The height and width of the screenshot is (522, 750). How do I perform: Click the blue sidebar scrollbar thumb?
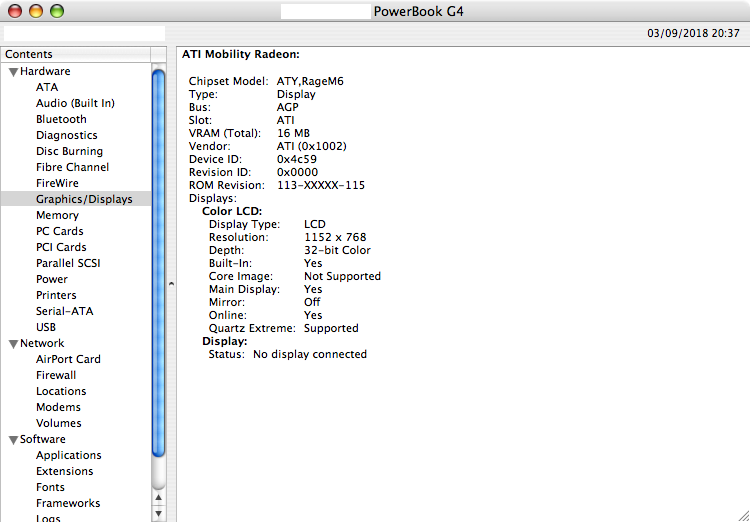point(158,263)
